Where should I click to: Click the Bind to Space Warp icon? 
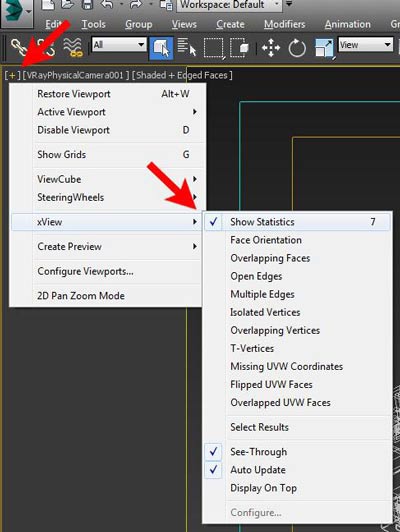pos(73,47)
